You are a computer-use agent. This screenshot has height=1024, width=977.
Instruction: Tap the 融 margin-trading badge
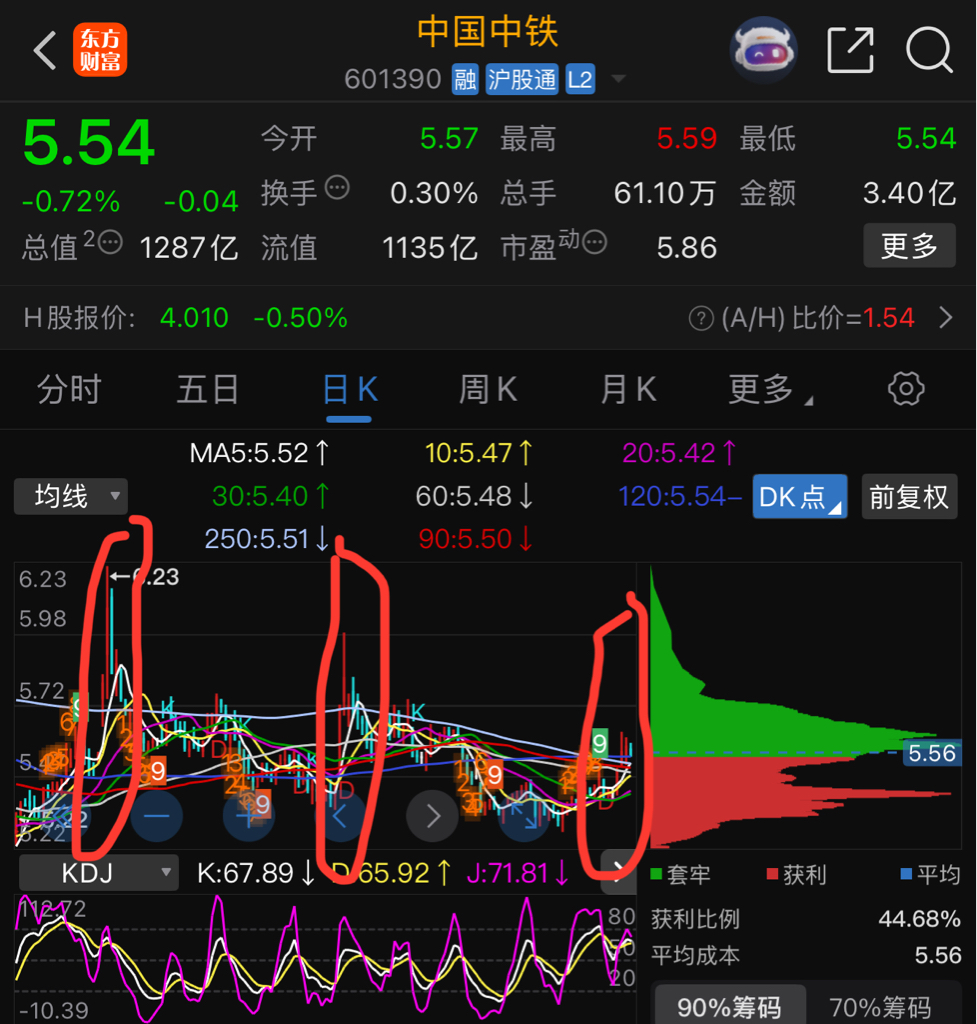point(465,80)
